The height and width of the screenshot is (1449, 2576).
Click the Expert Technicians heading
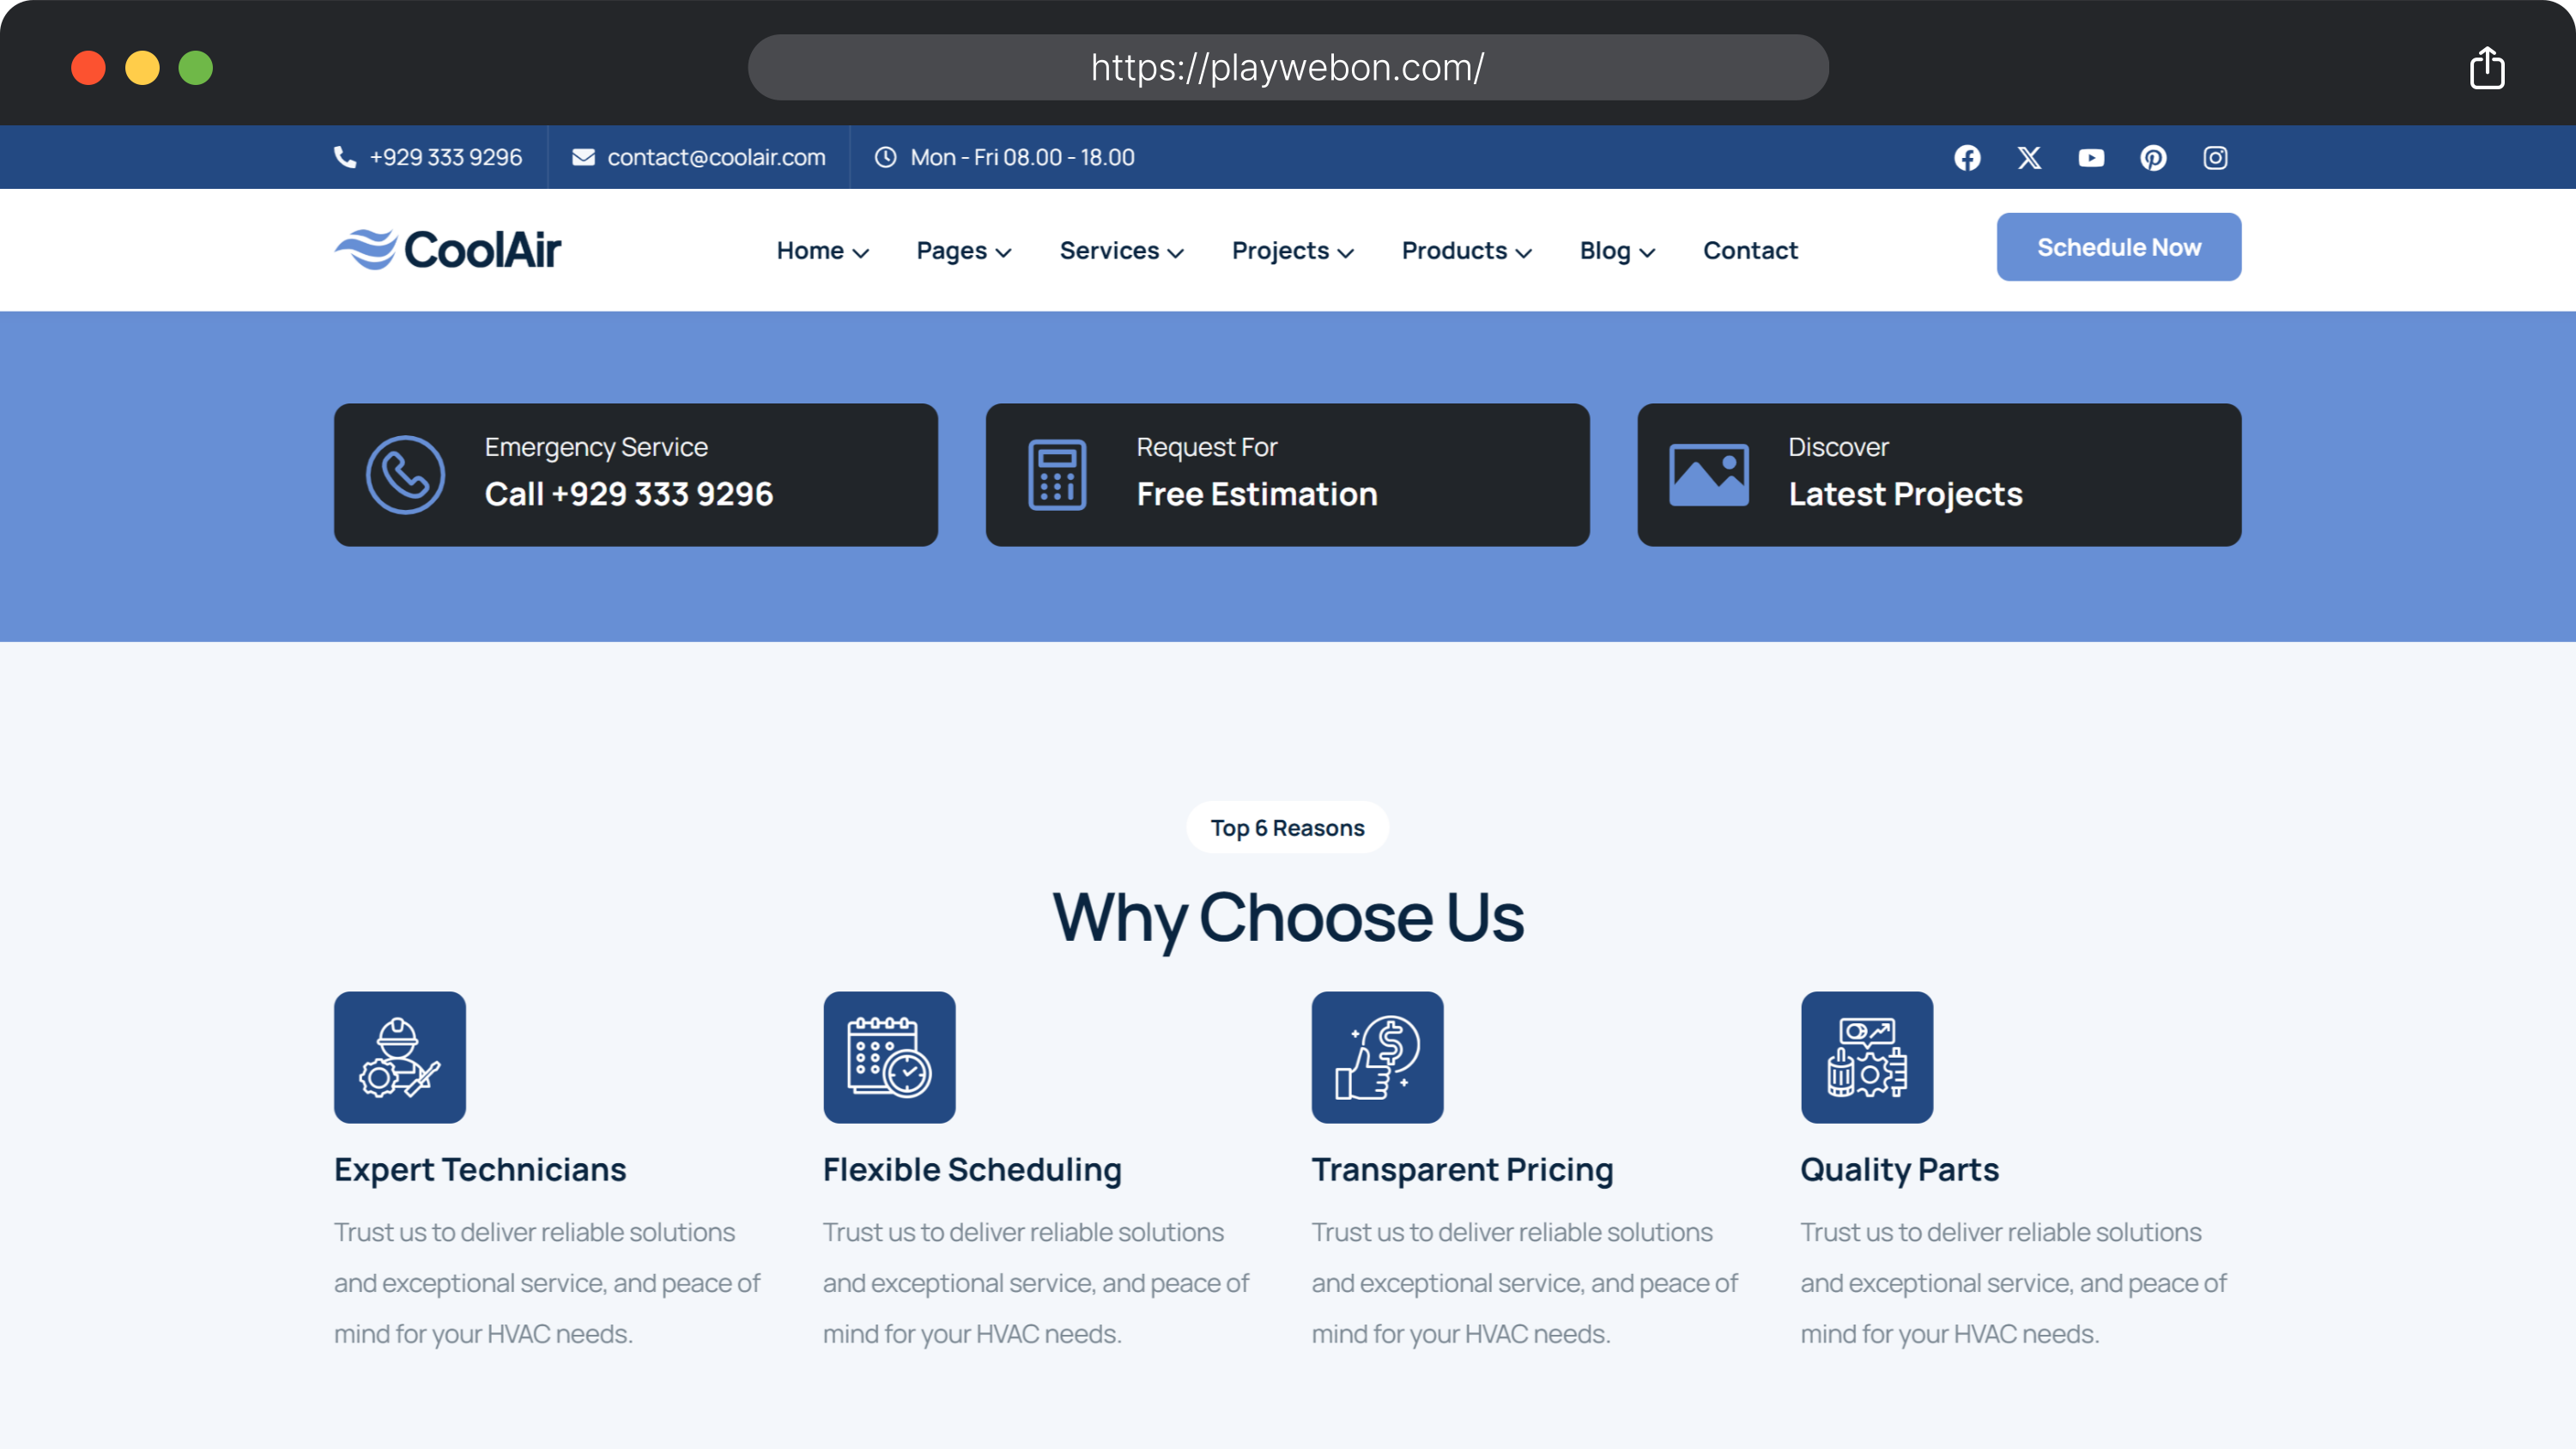tap(480, 1169)
